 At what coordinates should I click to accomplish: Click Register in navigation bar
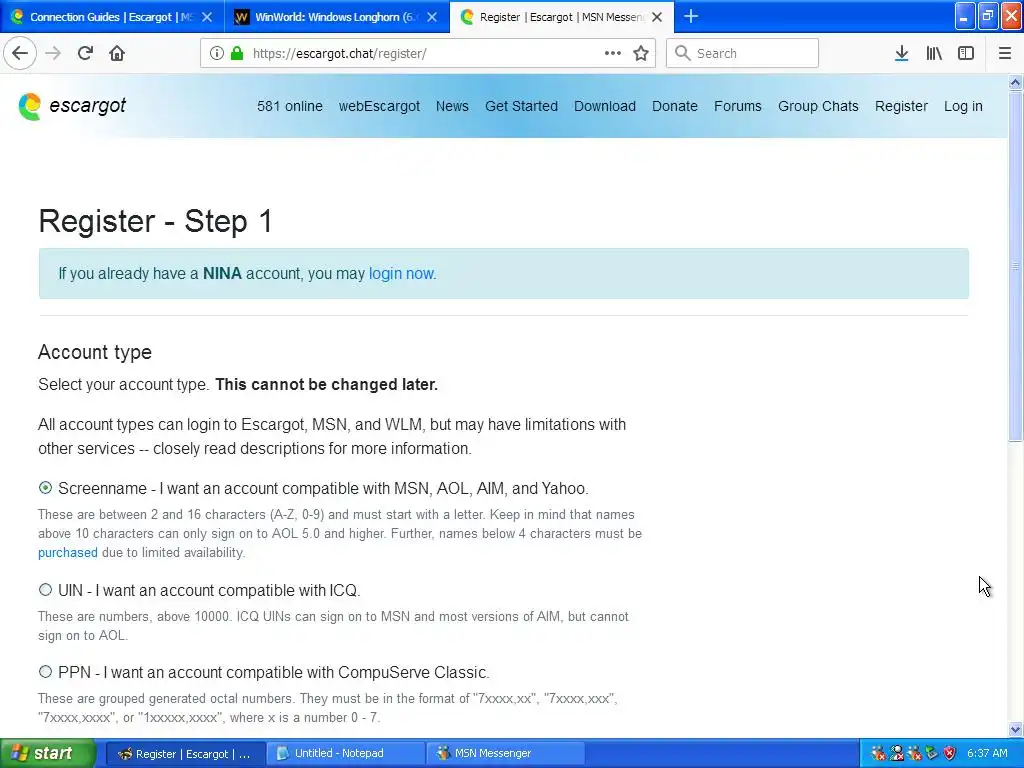901,106
